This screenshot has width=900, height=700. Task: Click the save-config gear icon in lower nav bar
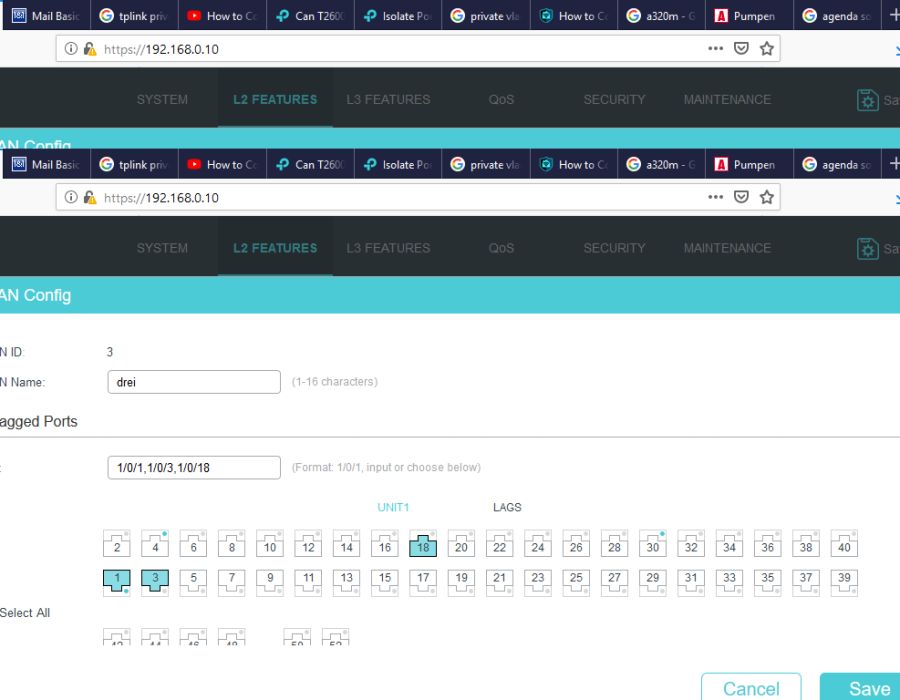click(x=868, y=248)
